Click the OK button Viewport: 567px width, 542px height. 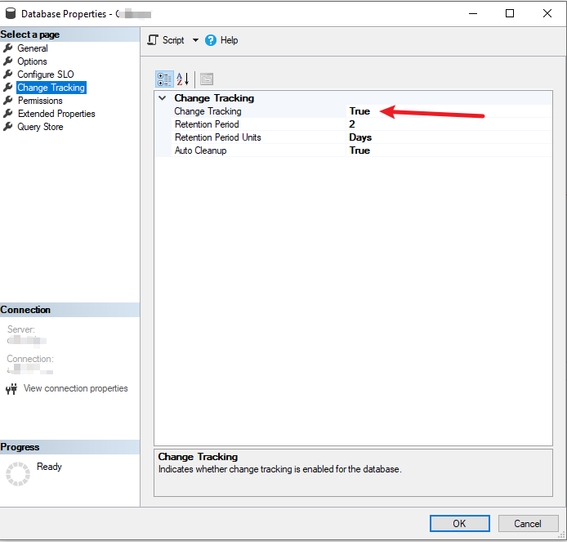click(460, 524)
